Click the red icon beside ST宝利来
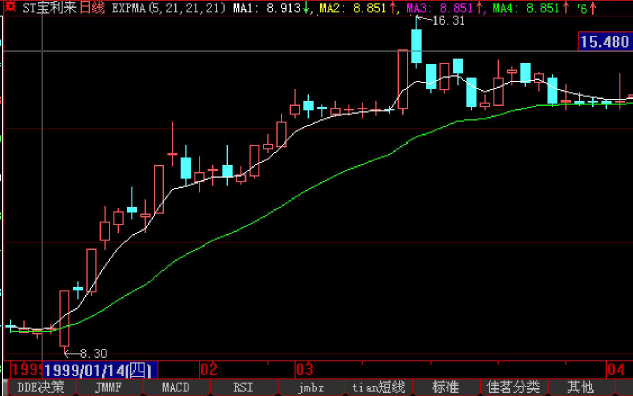633x396 pixels. tap(10, 7)
